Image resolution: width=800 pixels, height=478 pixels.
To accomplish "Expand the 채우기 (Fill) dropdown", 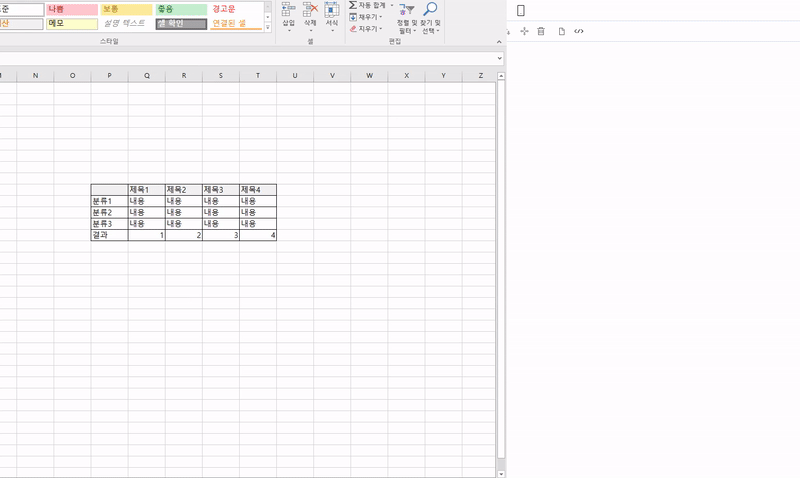I will click(381, 17).
